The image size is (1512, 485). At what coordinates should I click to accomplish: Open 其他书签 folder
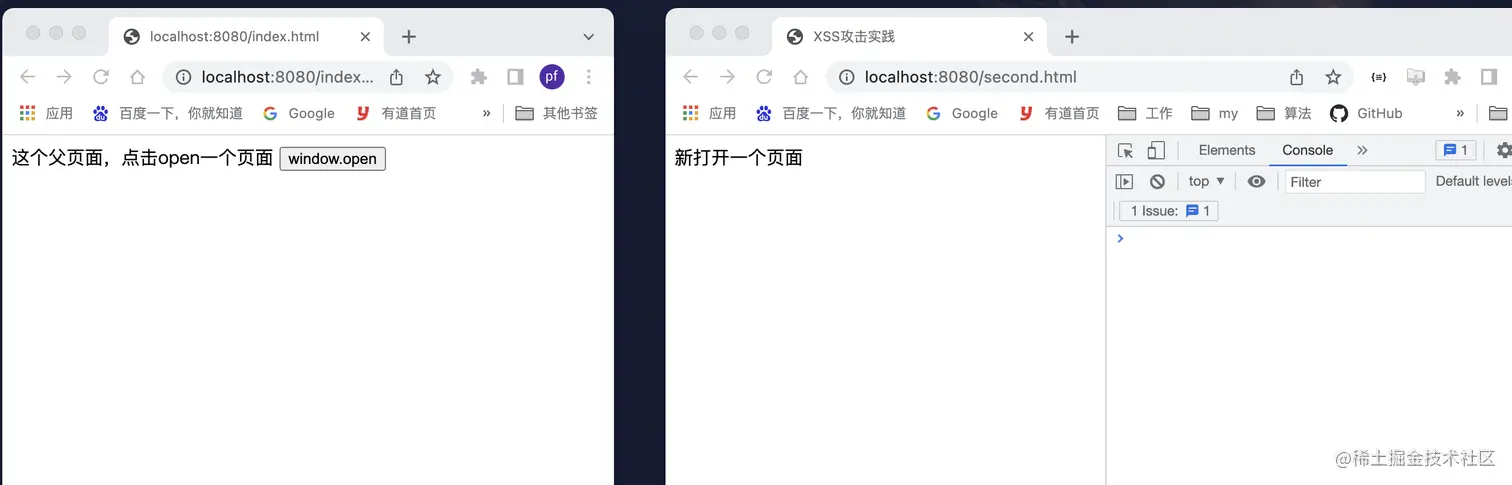pos(557,113)
